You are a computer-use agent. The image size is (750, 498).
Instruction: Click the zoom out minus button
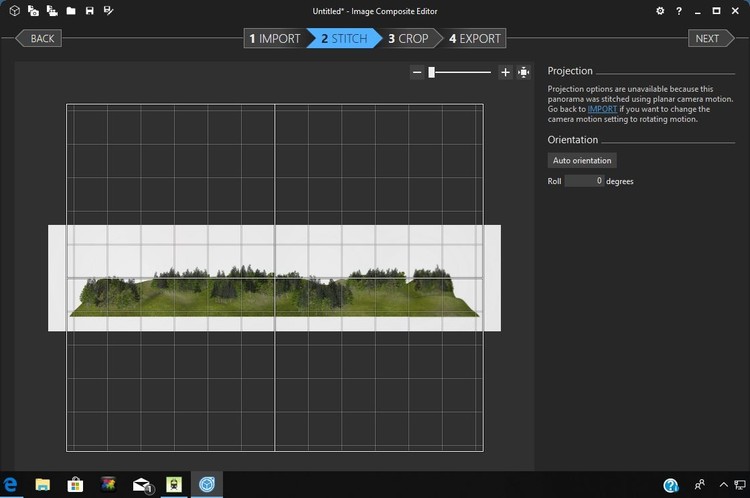point(417,72)
